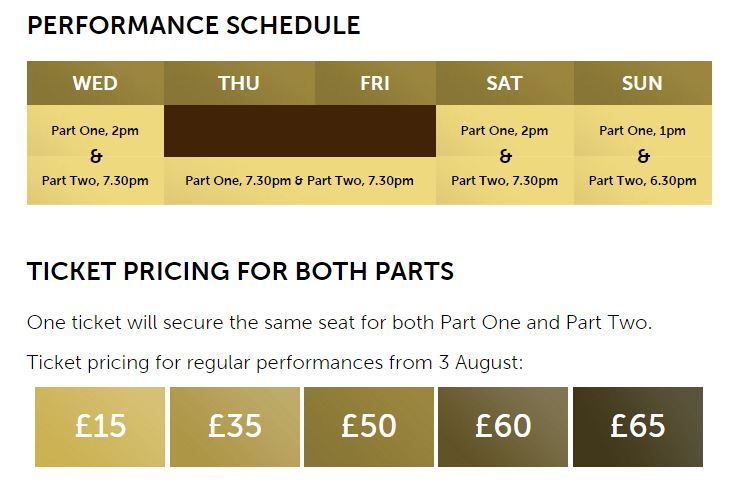Choose the £50 ticket price tile
The image size is (738, 488).
click(369, 427)
